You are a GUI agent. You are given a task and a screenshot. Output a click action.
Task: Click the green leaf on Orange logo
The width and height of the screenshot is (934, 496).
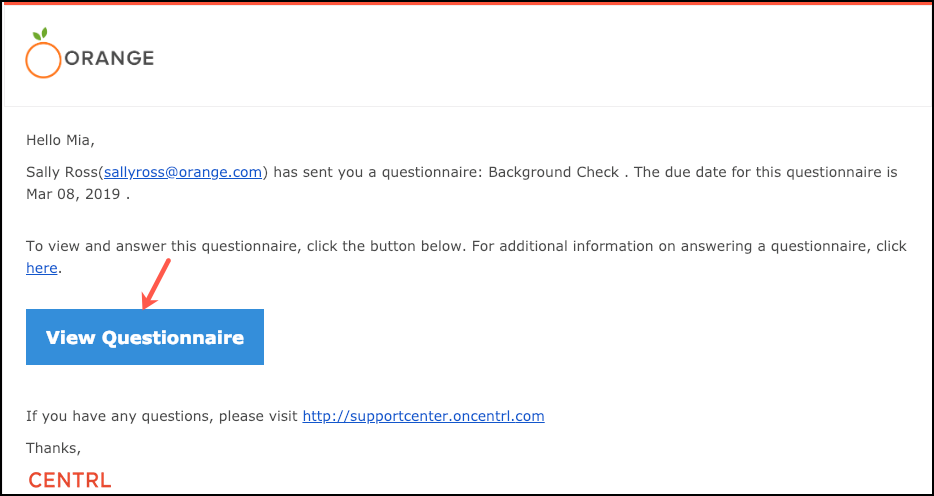(40, 35)
